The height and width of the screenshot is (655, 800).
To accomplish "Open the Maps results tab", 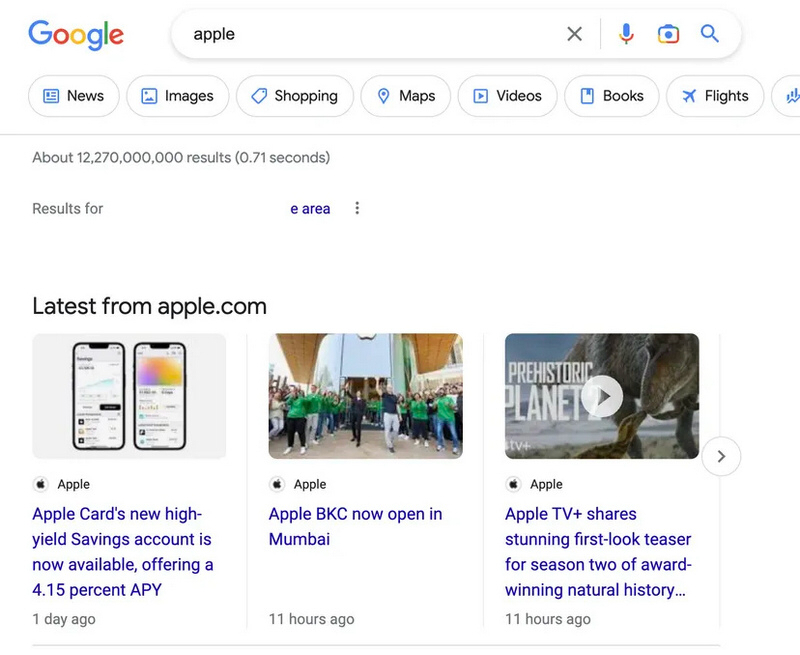I will pyautogui.click(x=405, y=96).
